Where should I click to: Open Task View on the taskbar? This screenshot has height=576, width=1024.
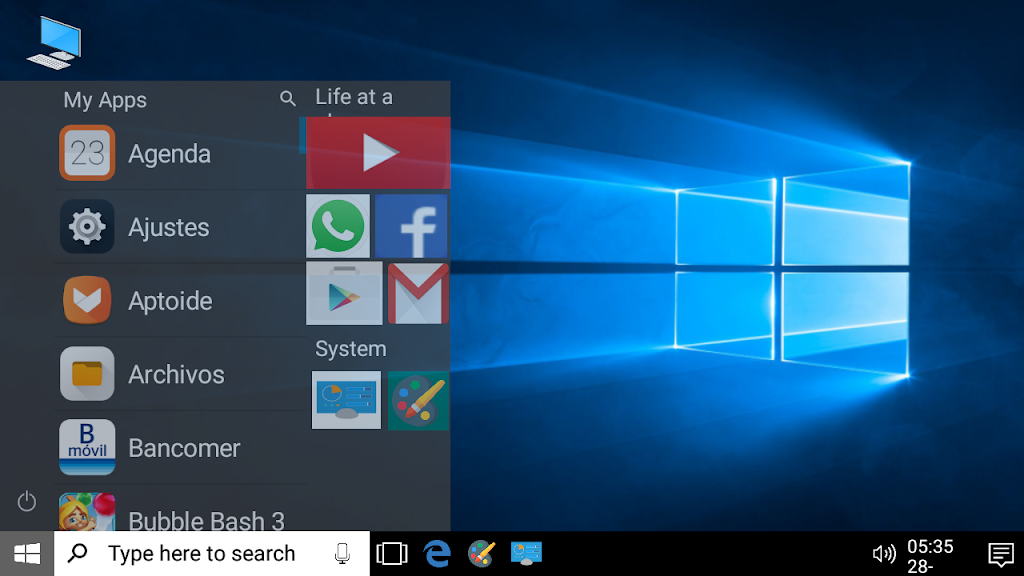392,553
